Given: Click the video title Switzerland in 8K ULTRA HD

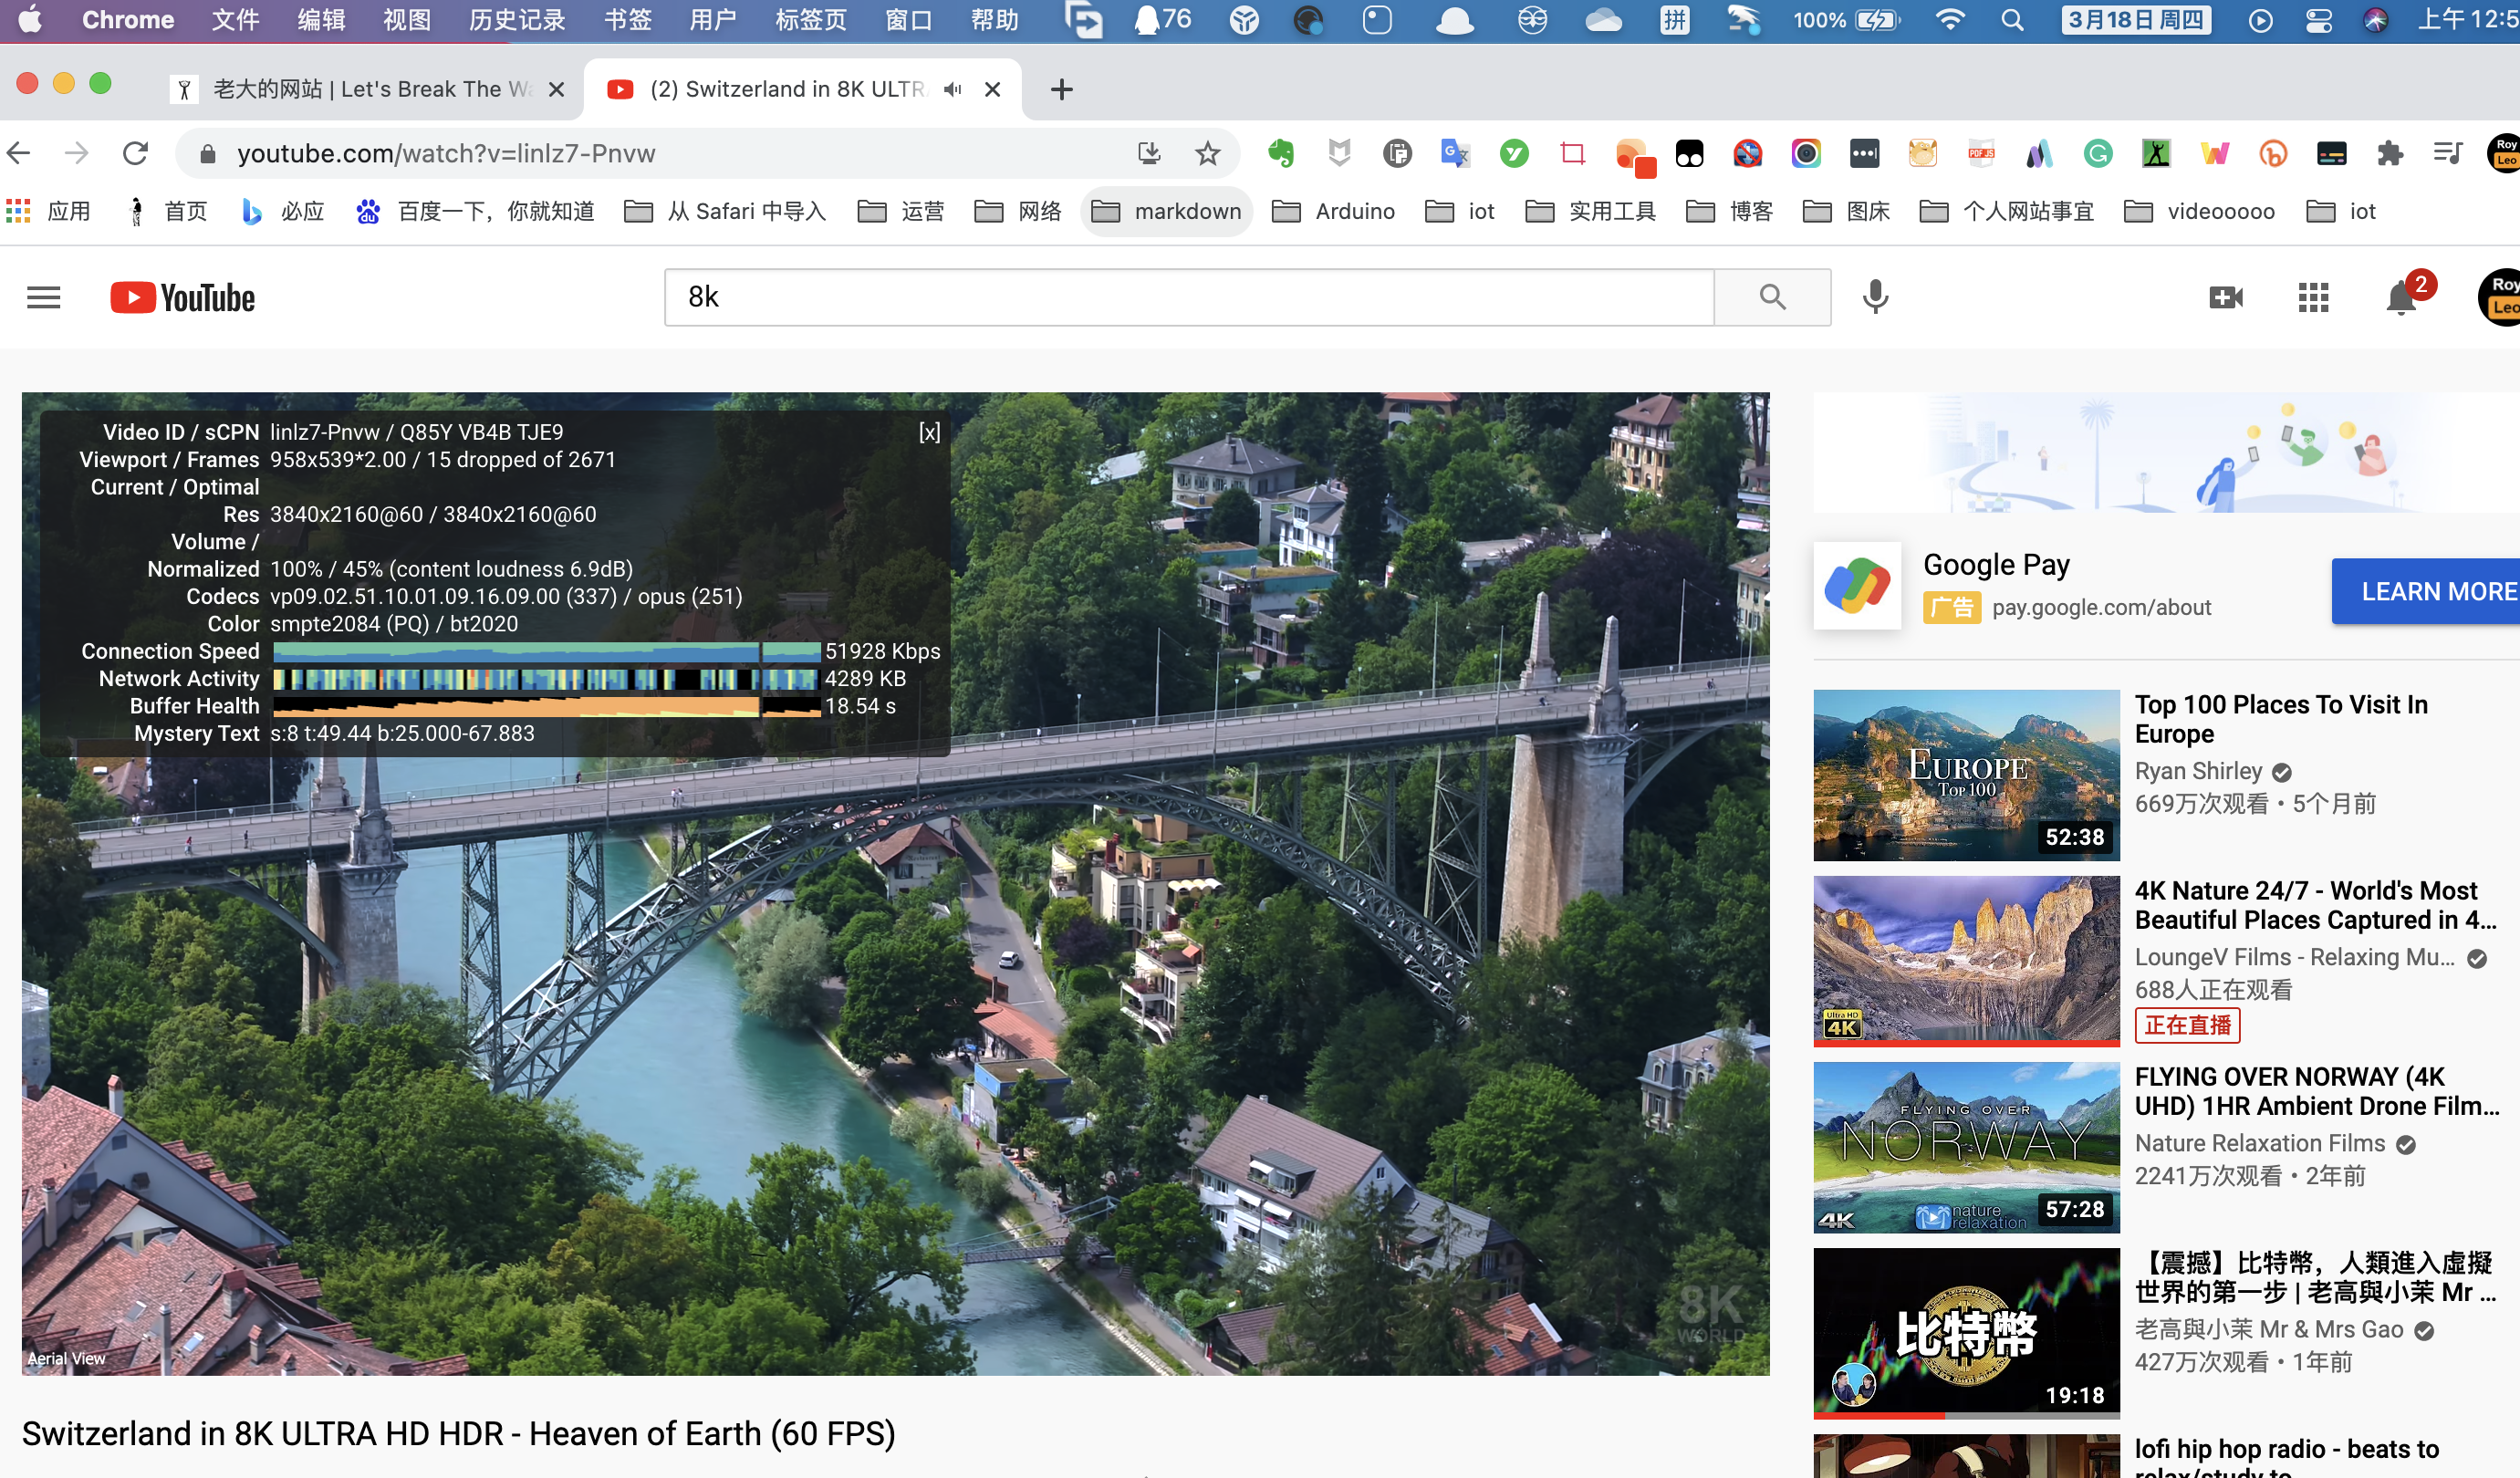Looking at the screenshot, I should coord(458,1433).
